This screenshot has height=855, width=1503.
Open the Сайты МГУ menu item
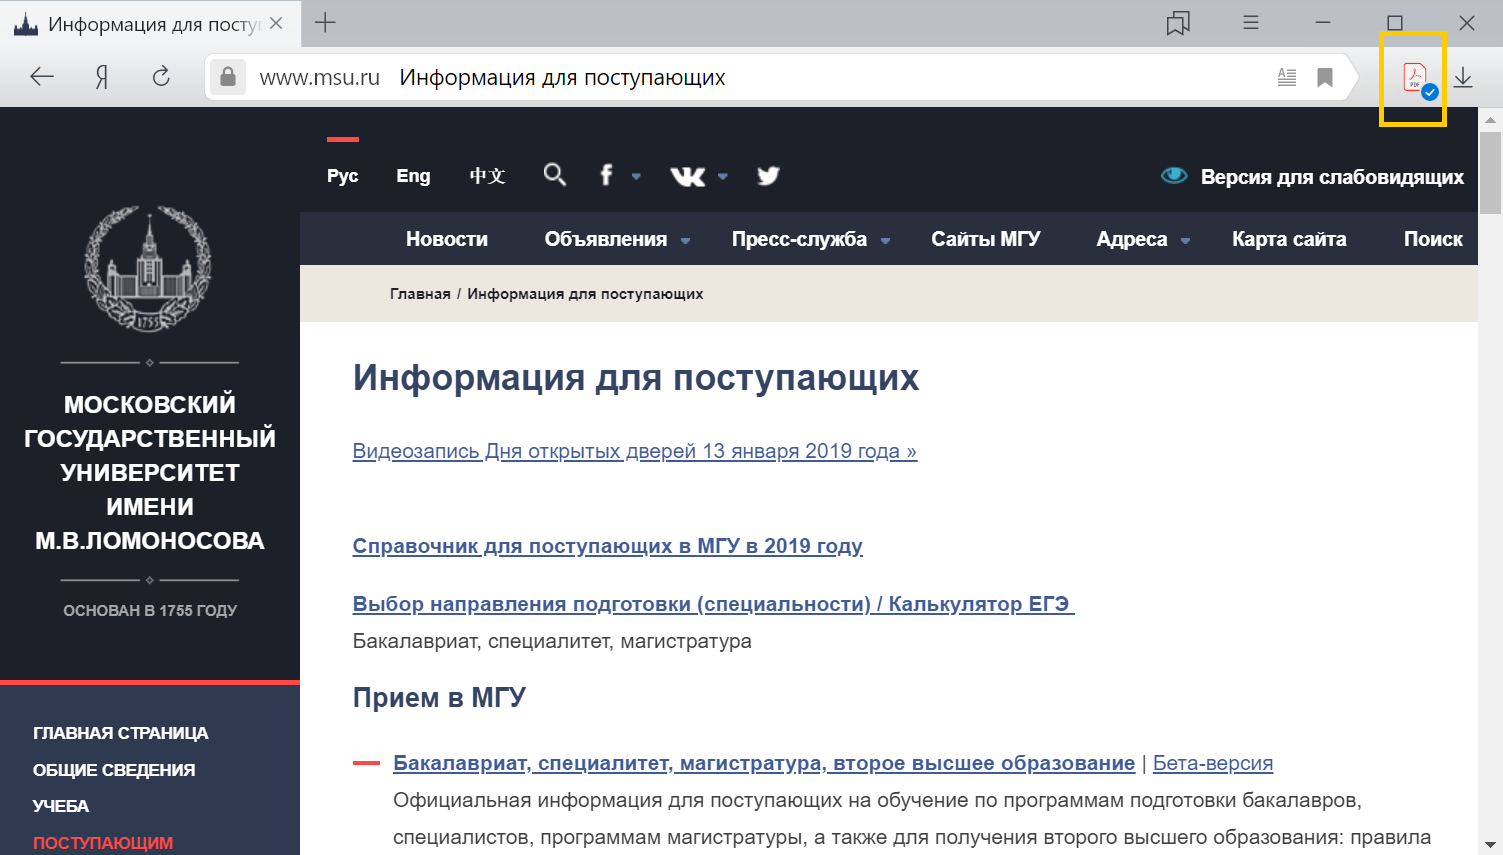pyautogui.click(x=986, y=239)
